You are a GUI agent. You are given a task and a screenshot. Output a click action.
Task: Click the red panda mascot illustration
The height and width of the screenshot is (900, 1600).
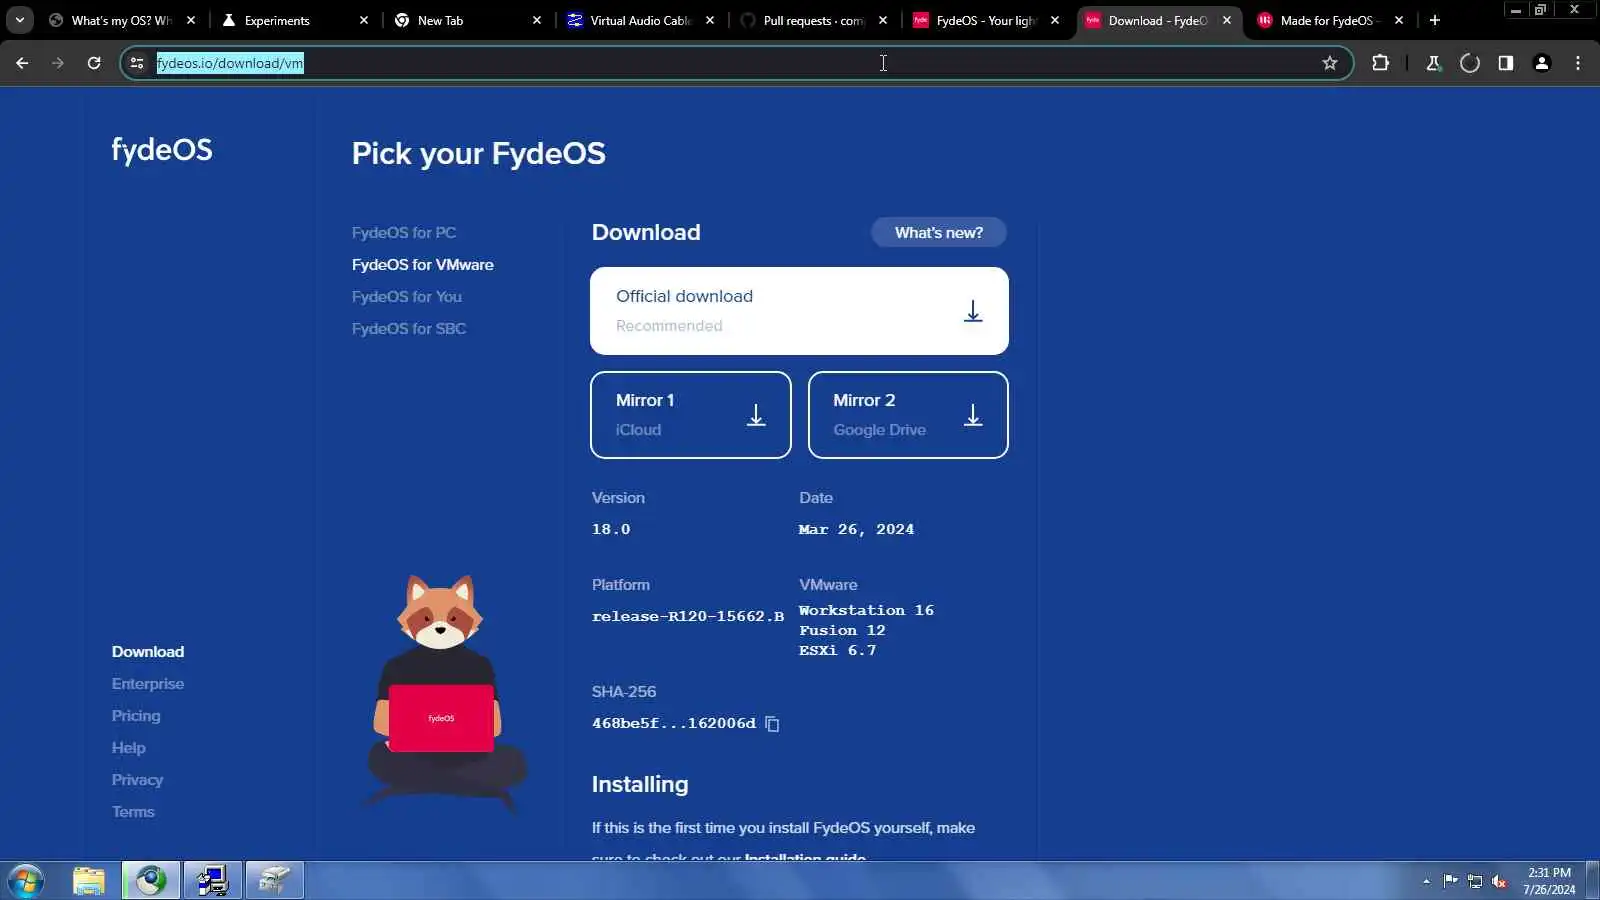click(444, 692)
